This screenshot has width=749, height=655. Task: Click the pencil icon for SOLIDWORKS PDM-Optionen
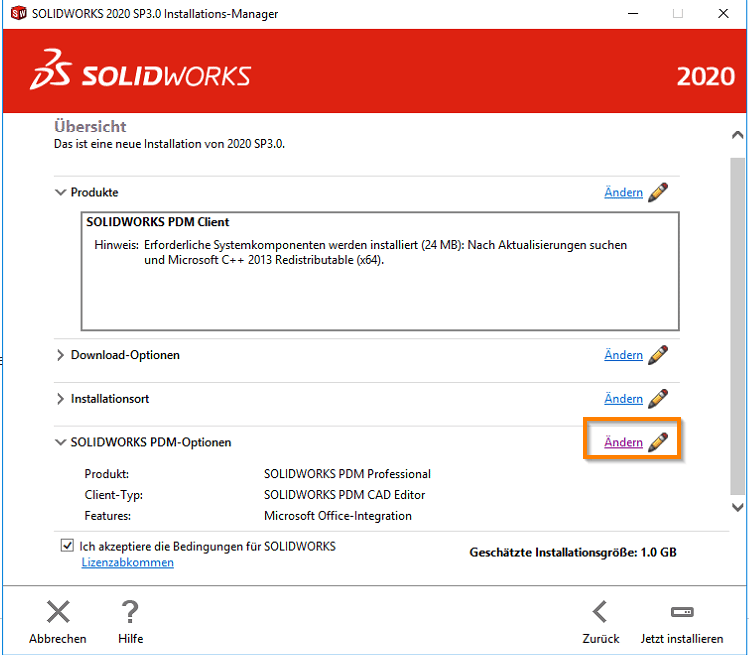click(658, 442)
